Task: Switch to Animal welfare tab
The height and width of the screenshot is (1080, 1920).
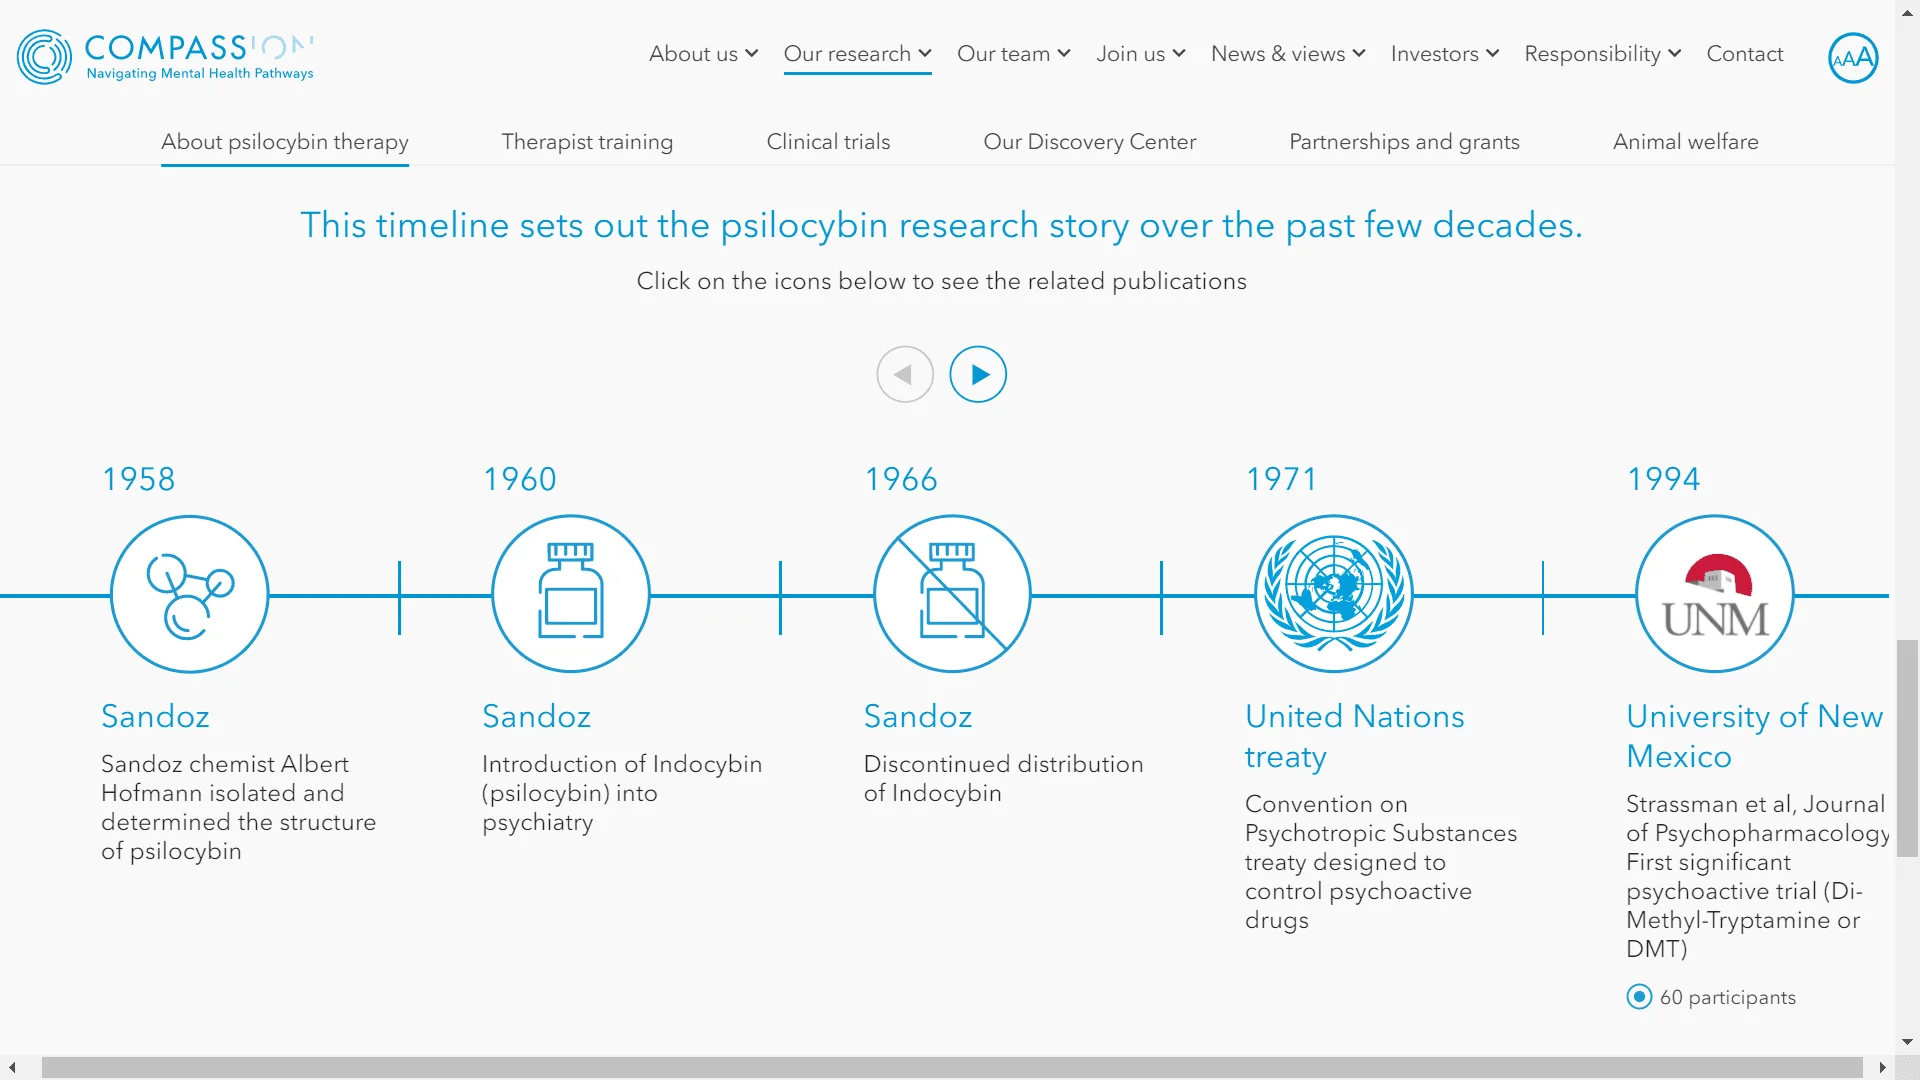Action: click(1685, 142)
